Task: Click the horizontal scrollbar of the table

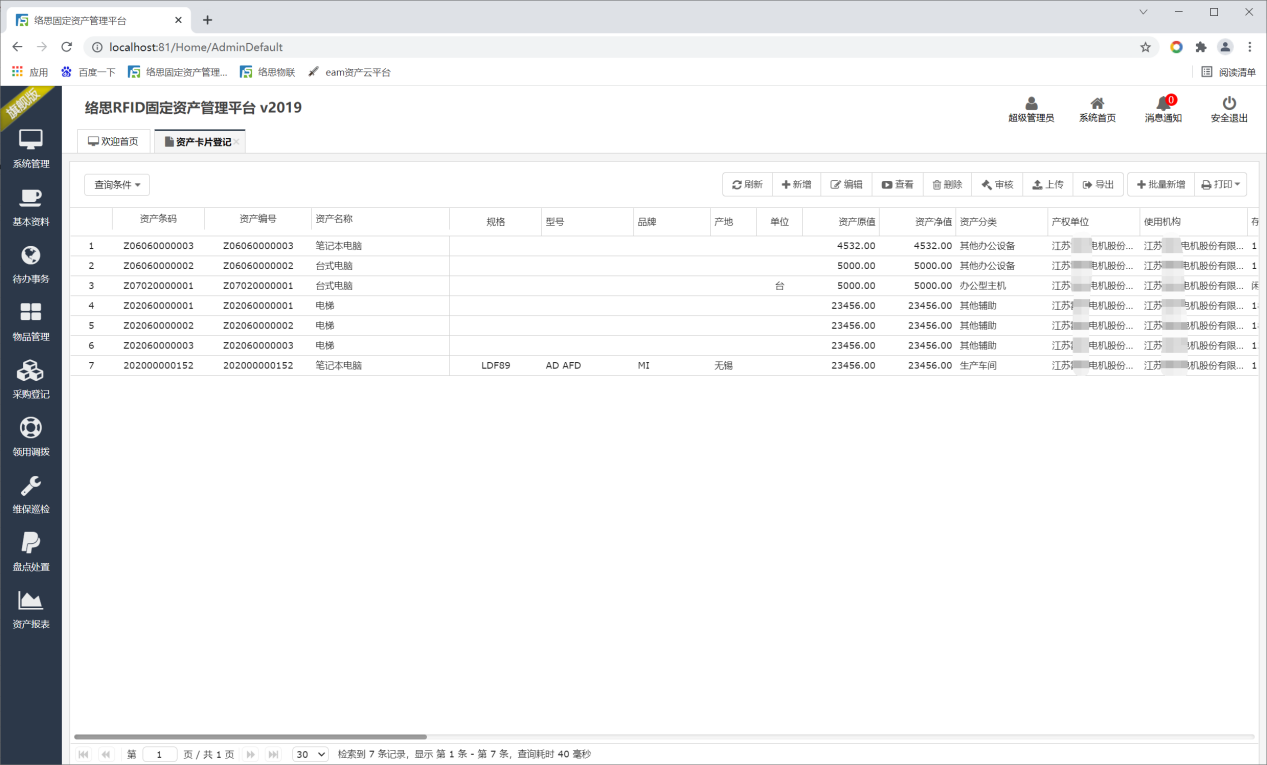Action: click(250, 737)
